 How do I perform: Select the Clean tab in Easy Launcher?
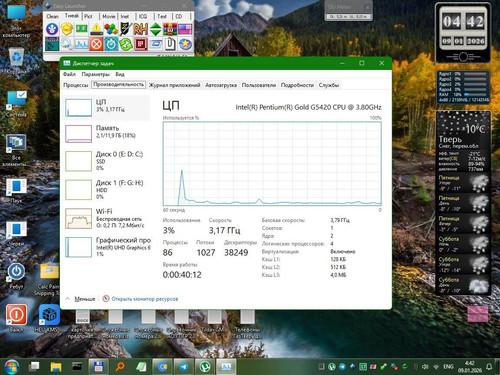click(x=52, y=16)
